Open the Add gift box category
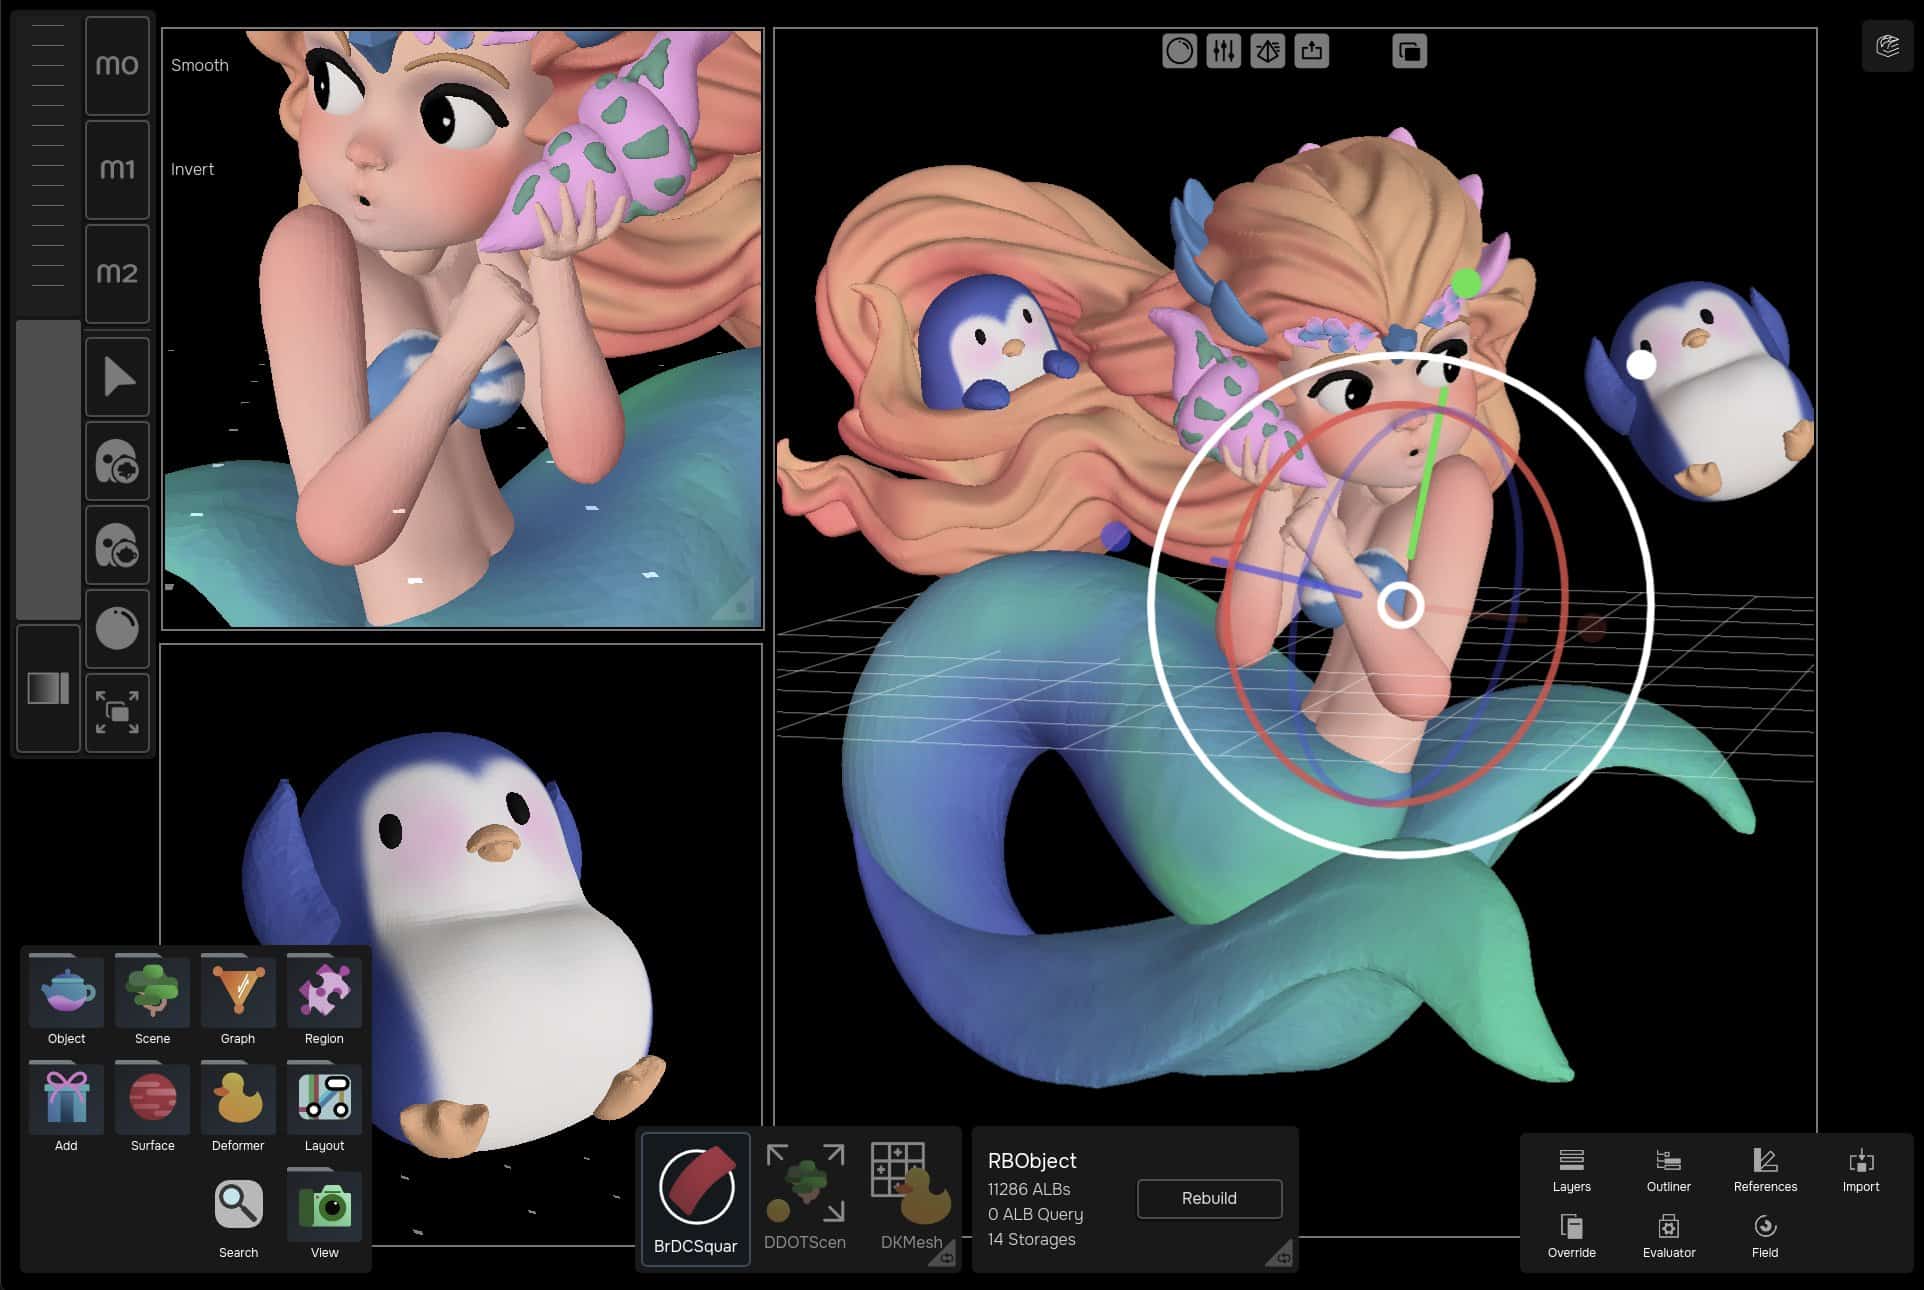Viewport: 1924px width, 1290px height. pyautogui.click(x=67, y=1107)
